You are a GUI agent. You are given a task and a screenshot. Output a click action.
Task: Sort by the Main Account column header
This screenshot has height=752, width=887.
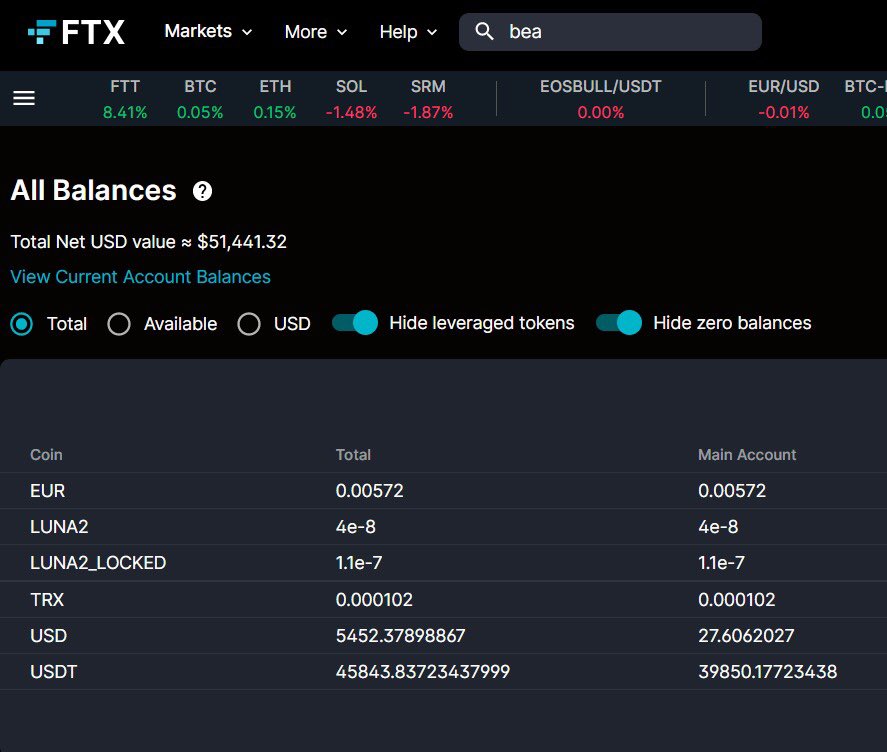click(747, 455)
